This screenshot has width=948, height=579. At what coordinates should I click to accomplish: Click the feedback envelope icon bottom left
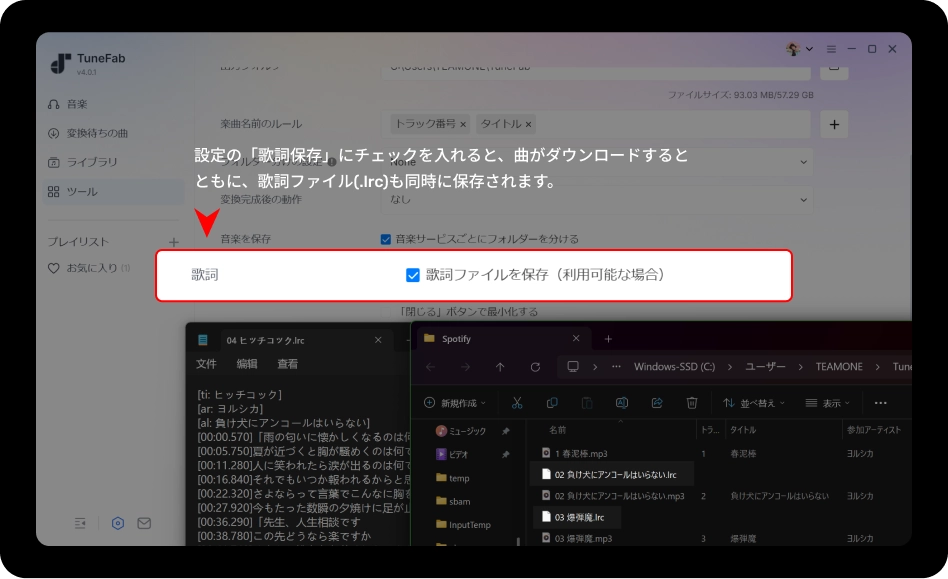[x=144, y=523]
